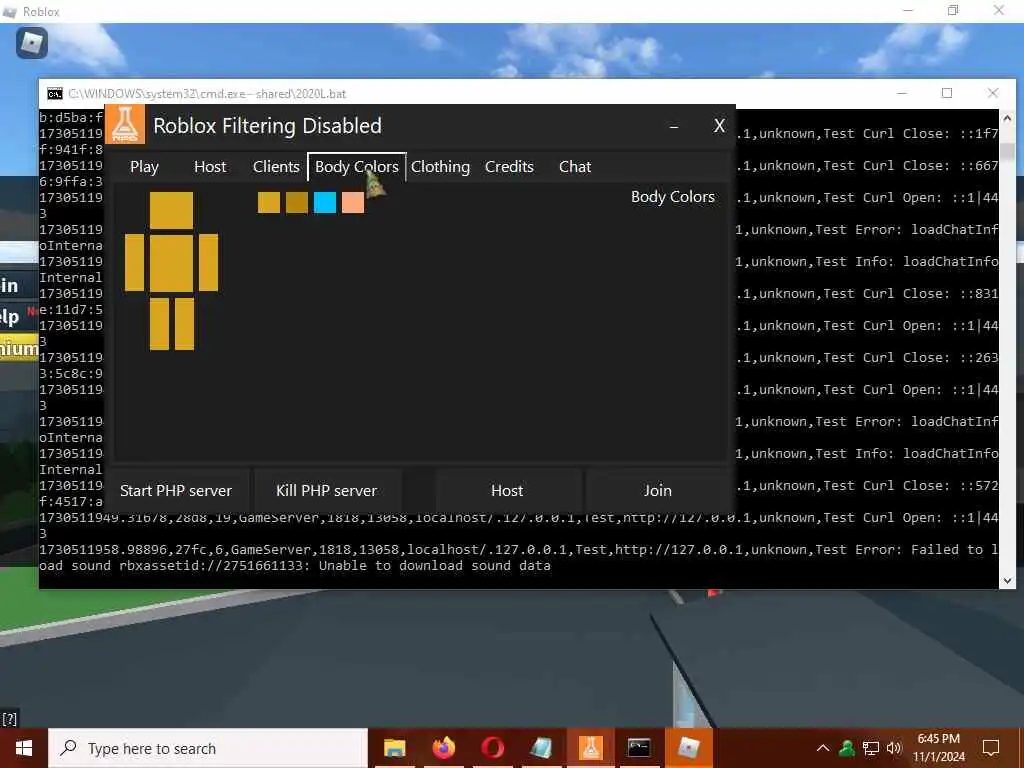Click the cmd.exe title bar text
This screenshot has height=768, width=1024.
coord(207,94)
